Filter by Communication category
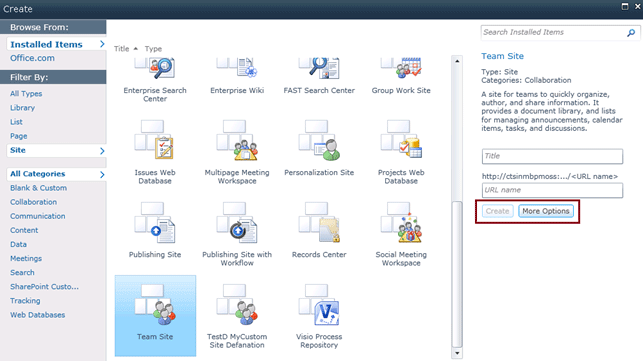 pyautogui.click(x=38, y=216)
